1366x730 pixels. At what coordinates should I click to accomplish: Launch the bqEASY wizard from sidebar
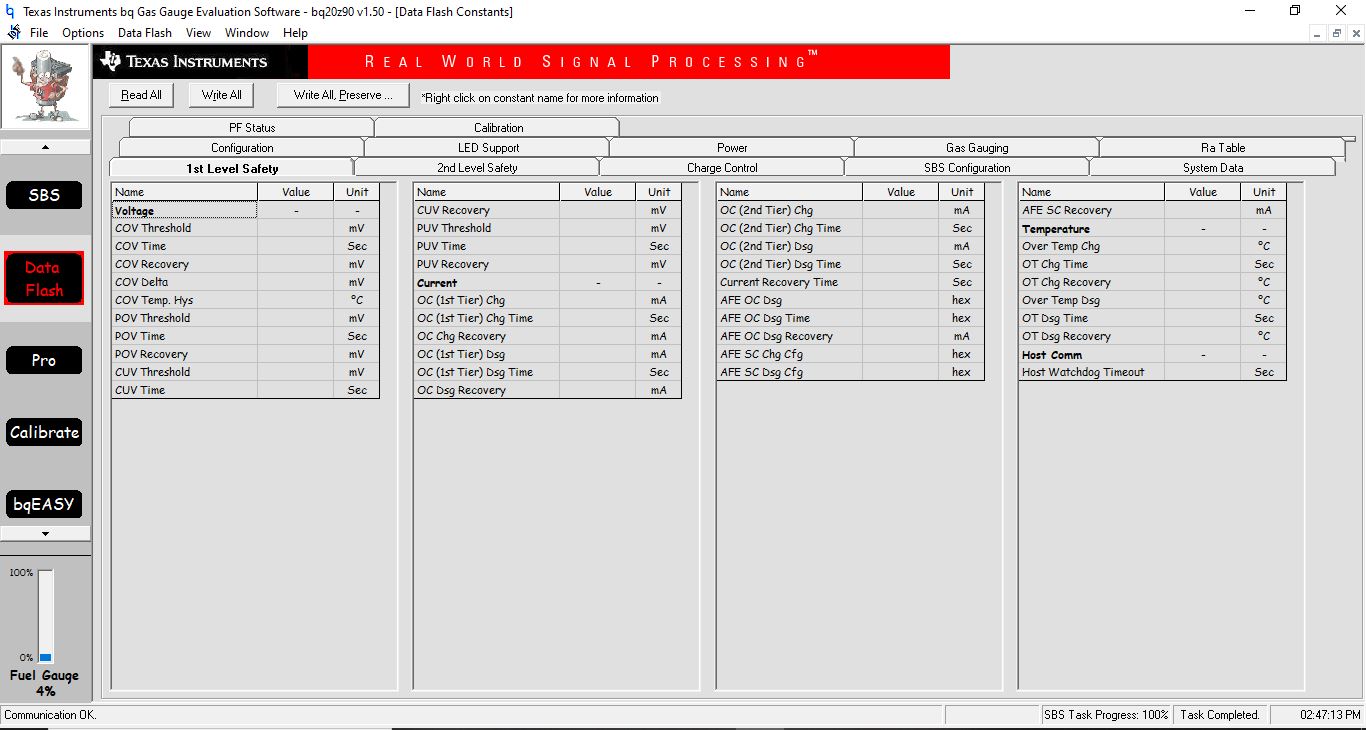tap(44, 504)
